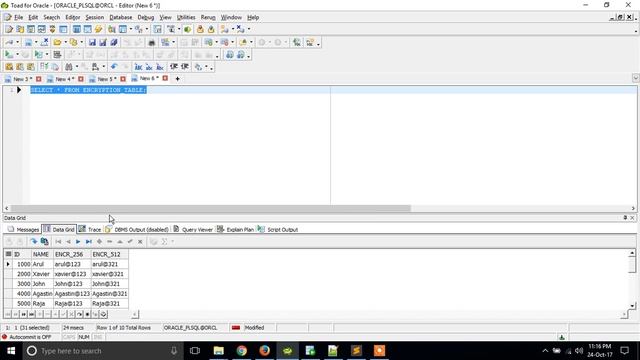Click the grid export data icon
640x360 pixels.
point(44,242)
